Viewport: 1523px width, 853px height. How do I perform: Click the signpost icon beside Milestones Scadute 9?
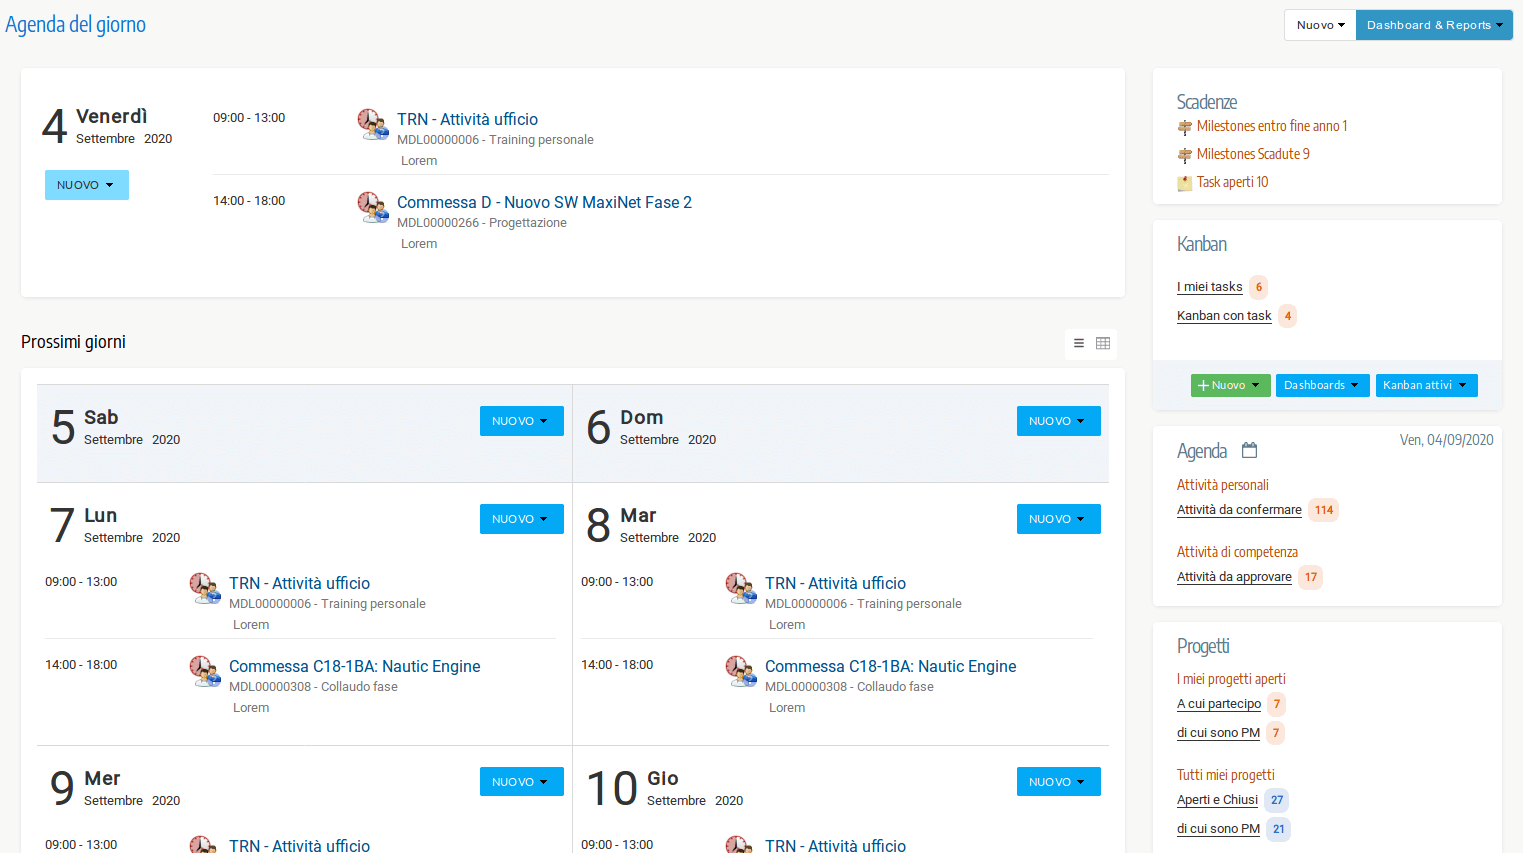(1185, 154)
